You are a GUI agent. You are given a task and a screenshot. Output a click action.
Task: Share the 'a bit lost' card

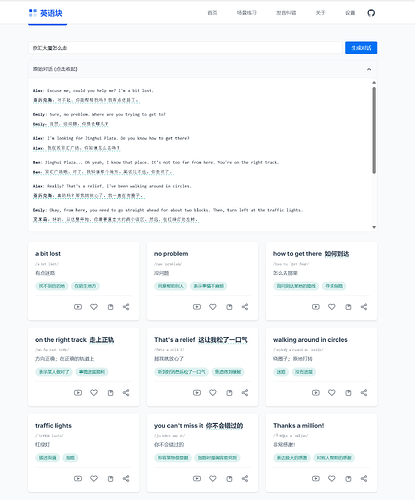pos(126,307)
